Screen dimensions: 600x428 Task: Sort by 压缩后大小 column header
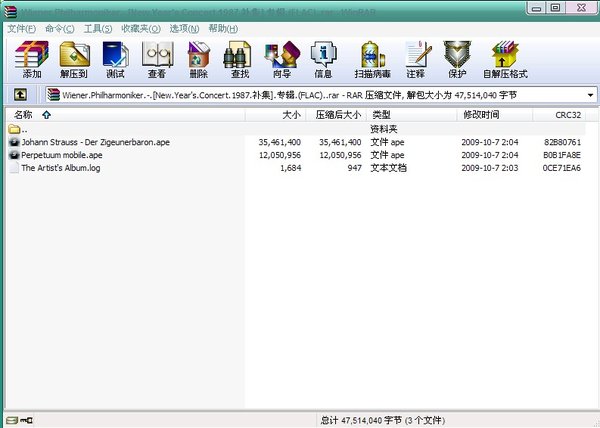coord(336,115)
